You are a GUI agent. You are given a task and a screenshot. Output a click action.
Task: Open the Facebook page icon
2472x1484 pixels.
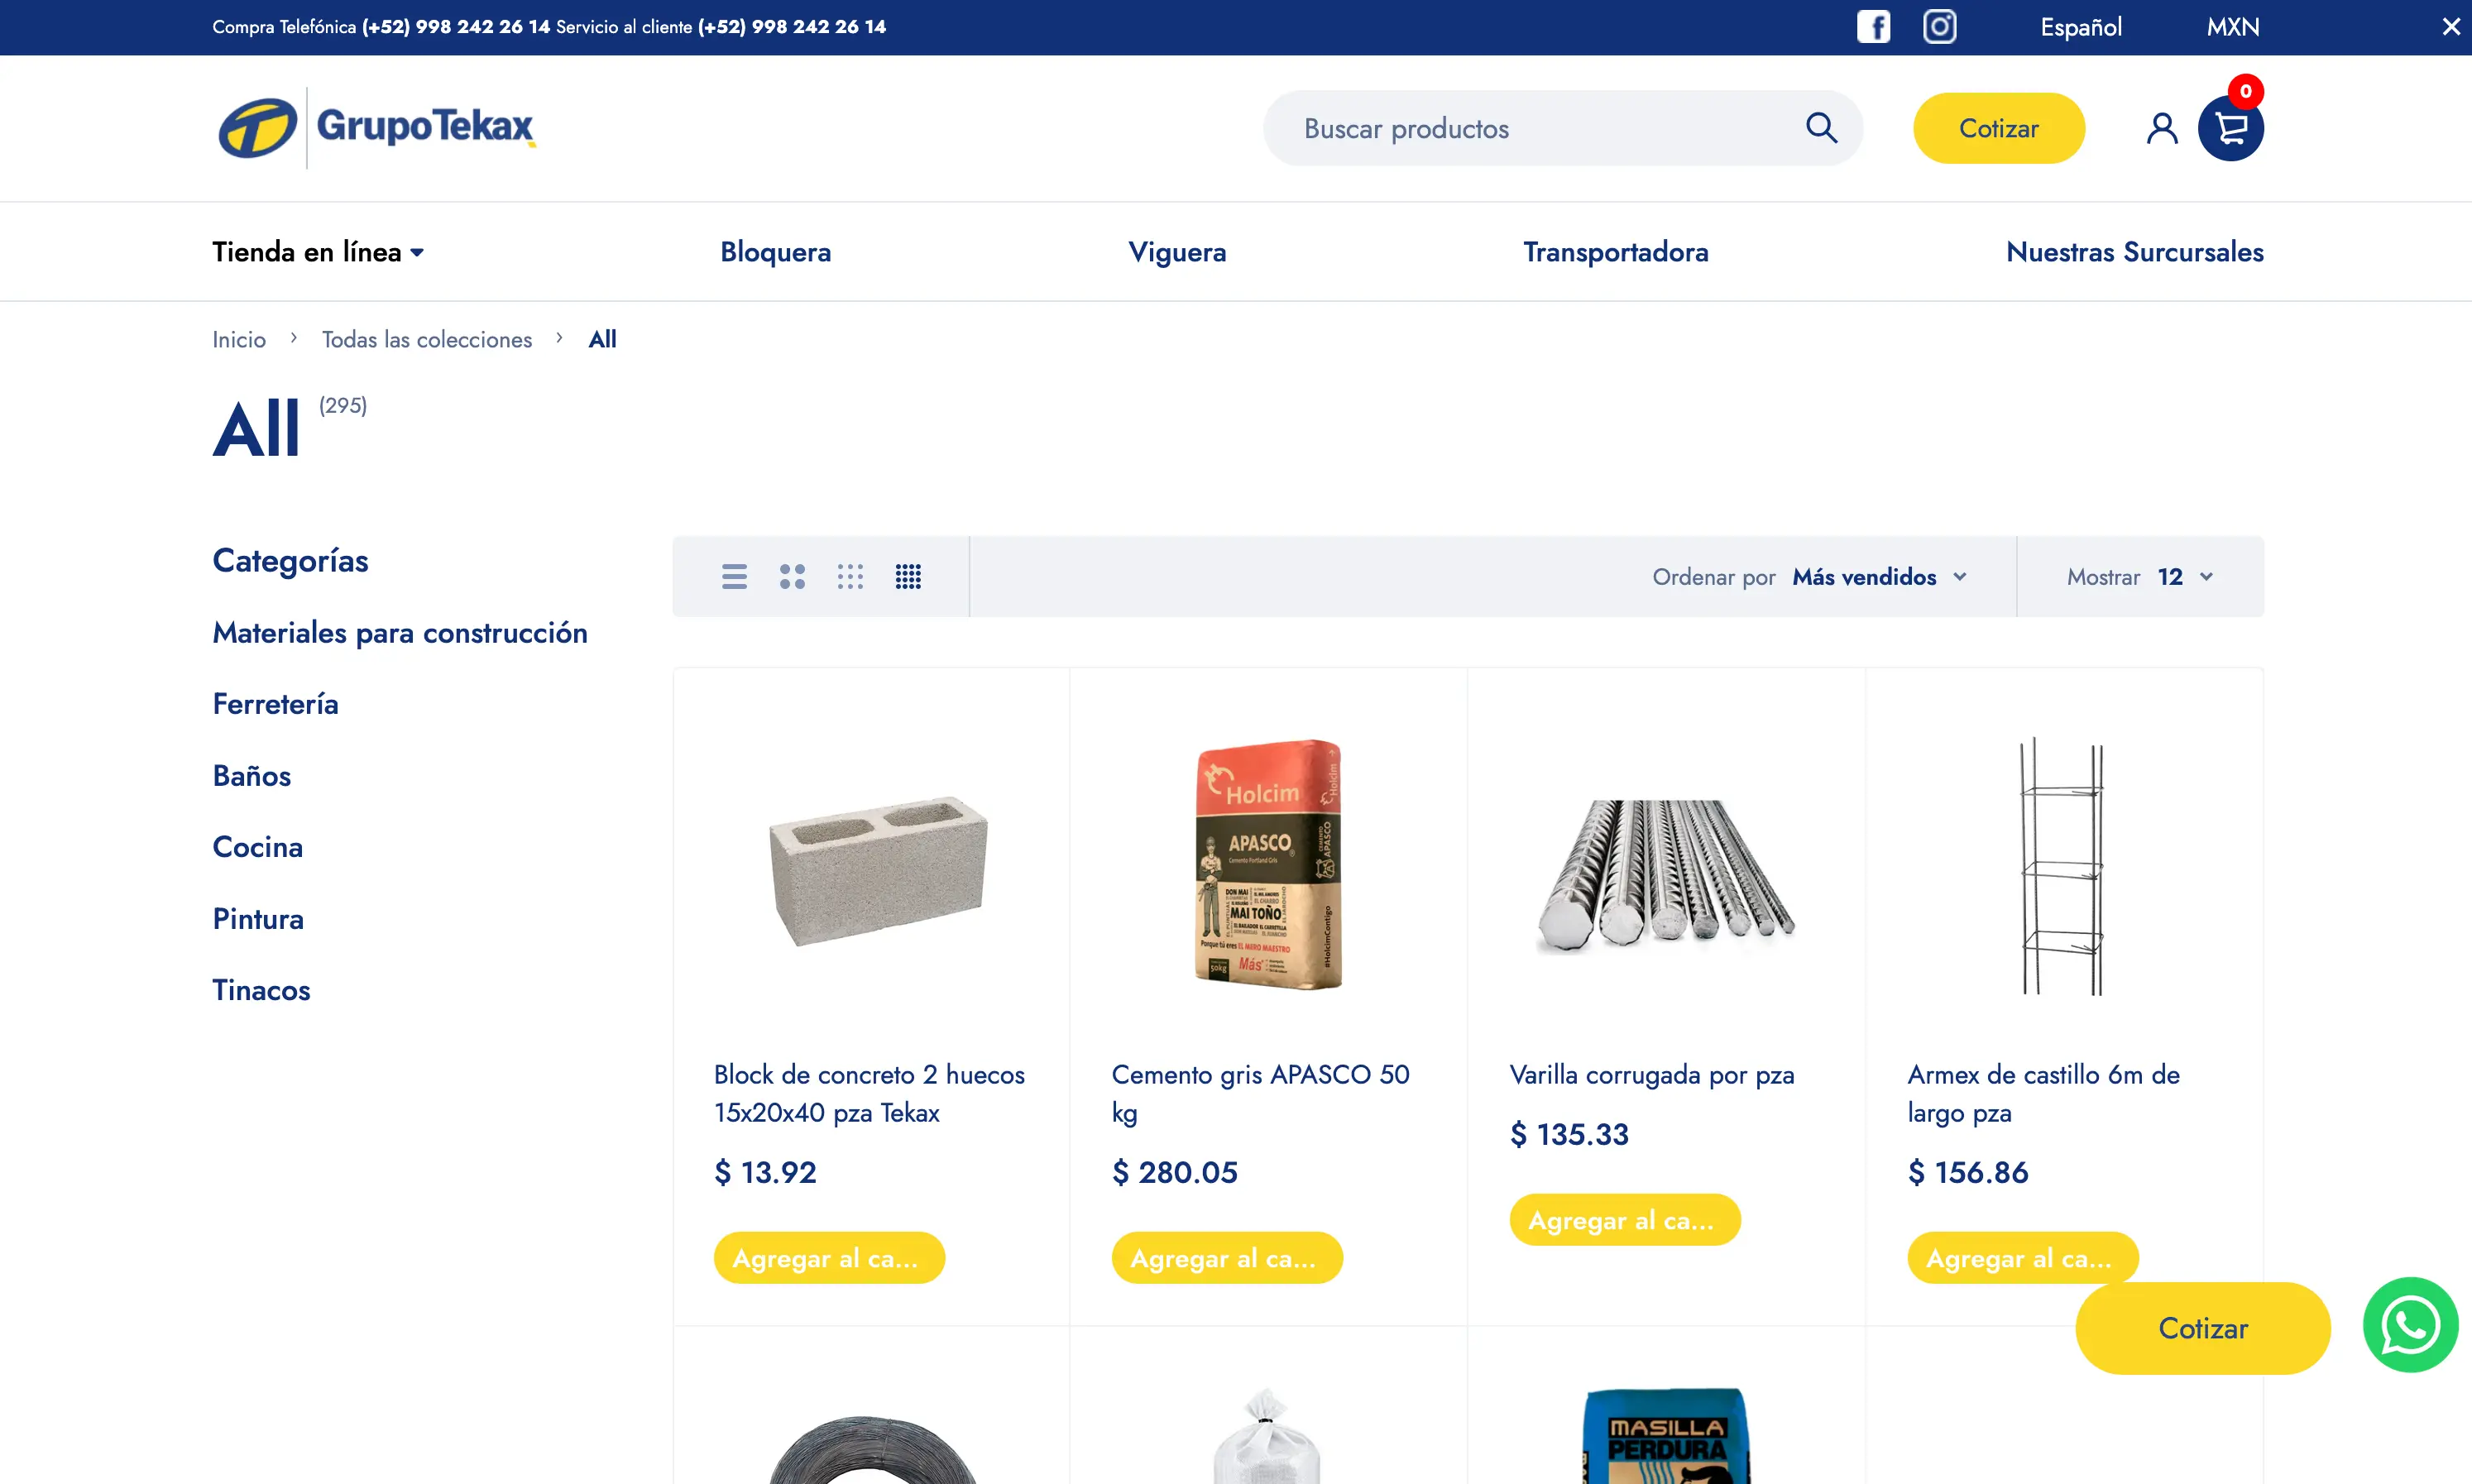tap(1873, 27)
